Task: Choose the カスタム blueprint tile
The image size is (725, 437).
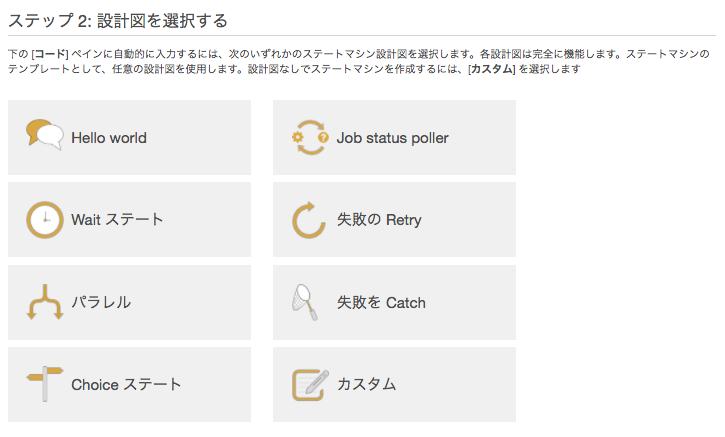Action: [x=394, y=384]
